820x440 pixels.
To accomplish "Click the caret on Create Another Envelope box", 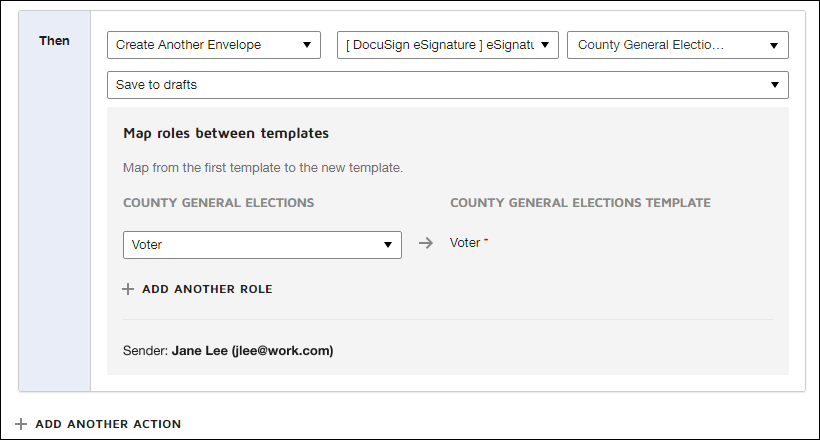I will [x=306, y=45].
